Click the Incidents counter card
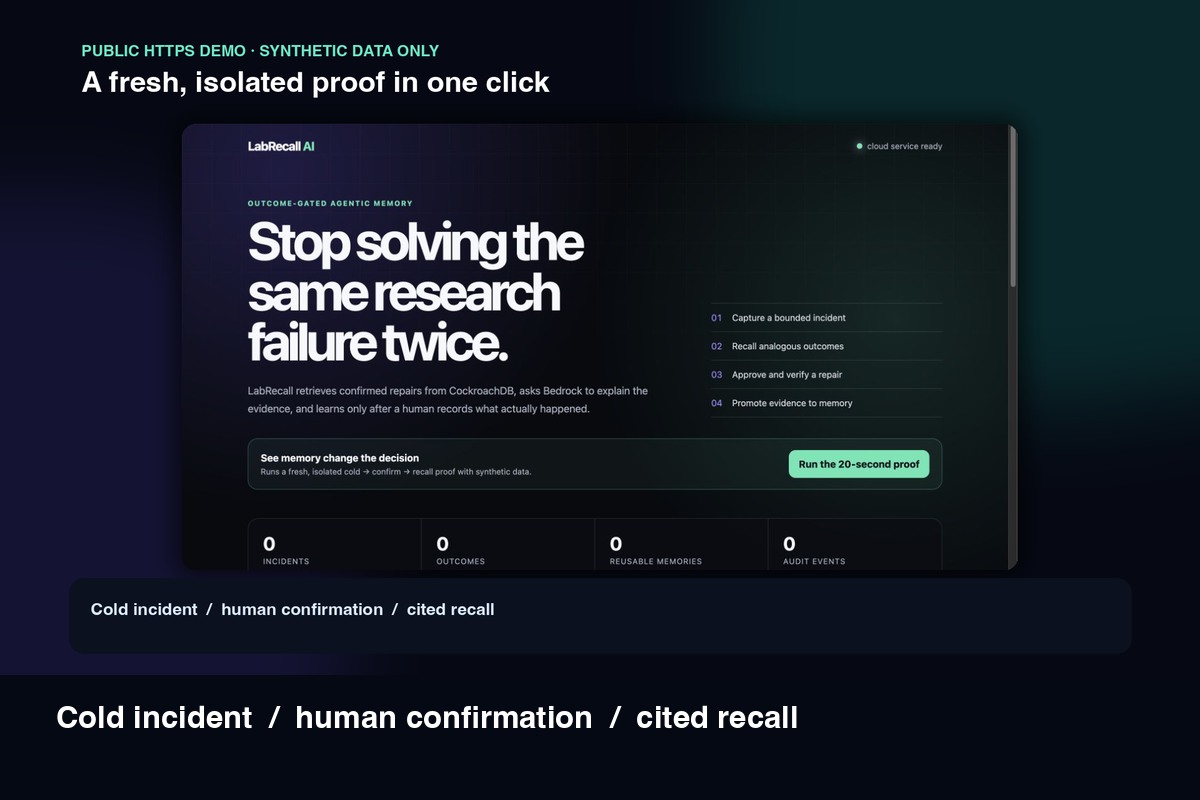This screenshot has width=1200, height=800. tap(334, 545)
